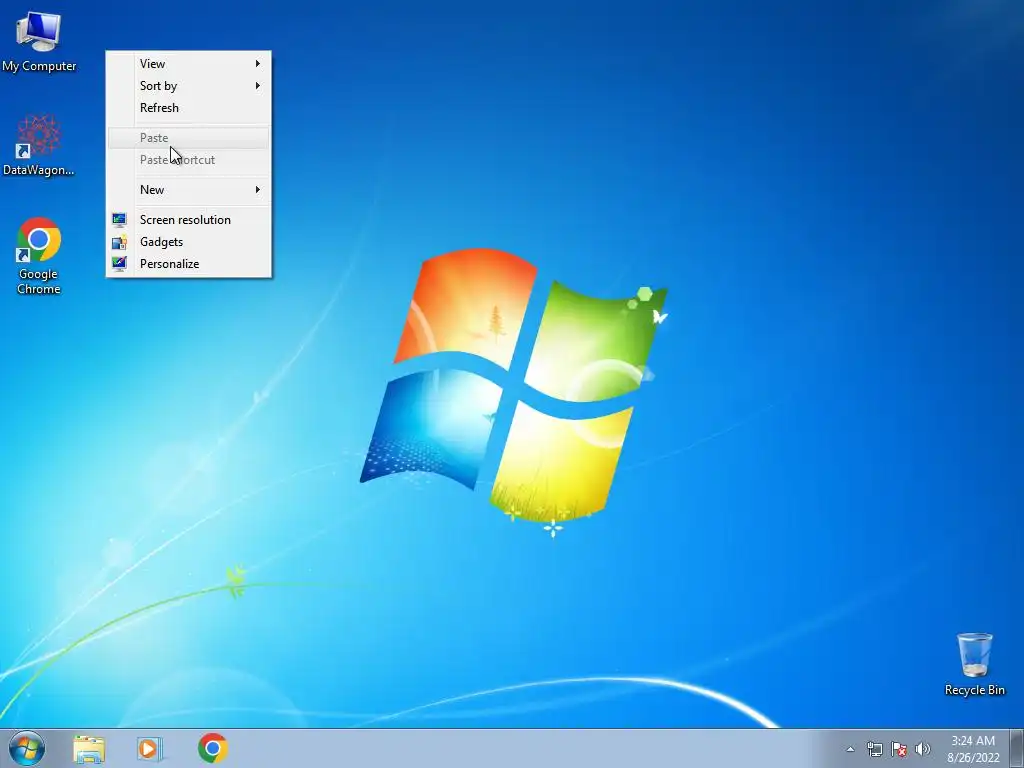
Task: Open the clock showing 3:24 AM
Action: 973,749
